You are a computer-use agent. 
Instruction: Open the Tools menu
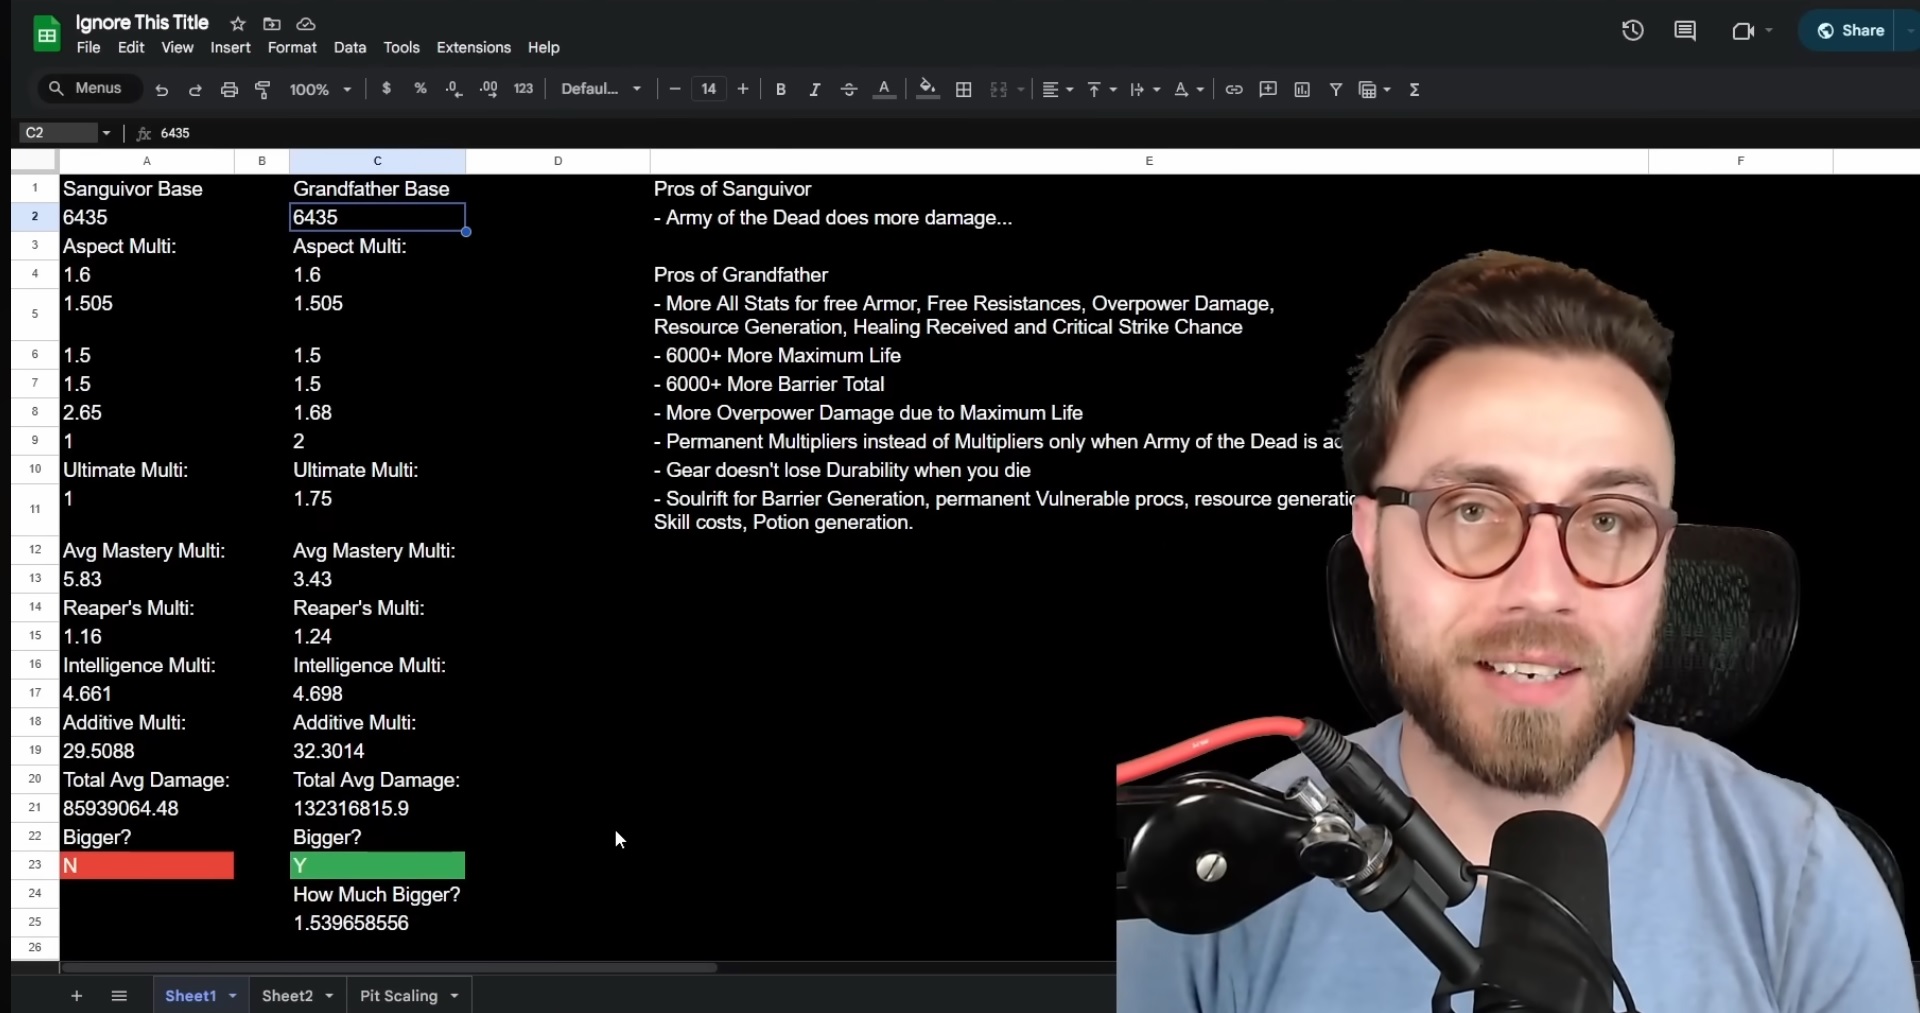[x=401, y=47]
